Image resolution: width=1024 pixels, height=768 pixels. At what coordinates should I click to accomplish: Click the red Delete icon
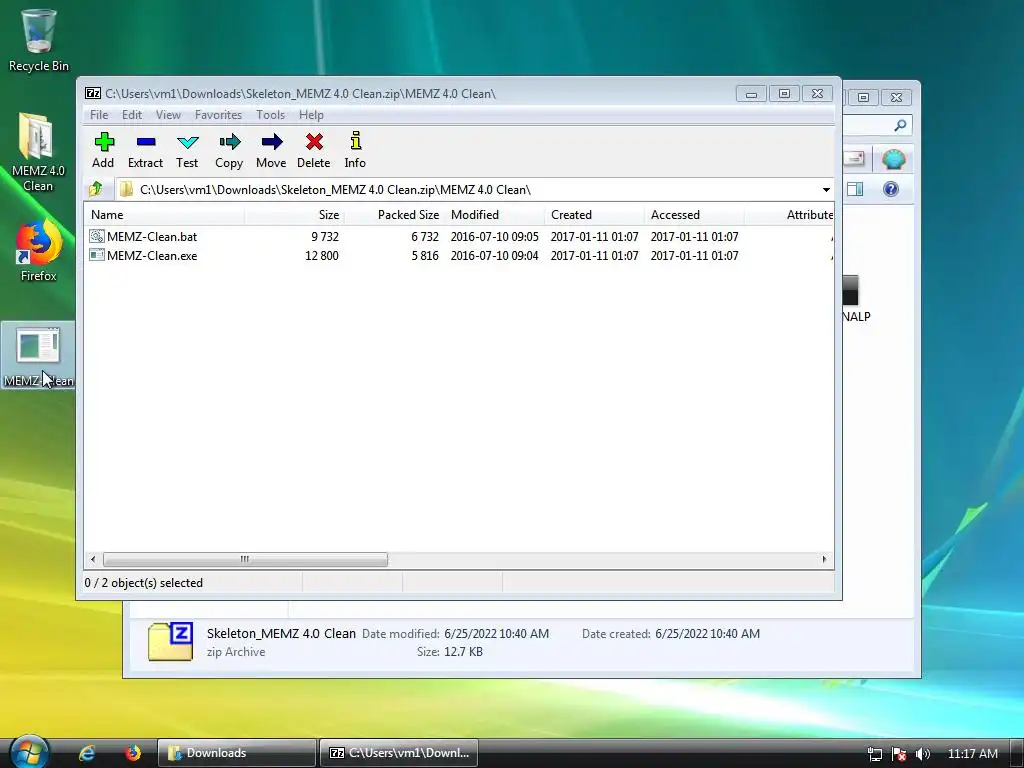click(x=314, y=142)
